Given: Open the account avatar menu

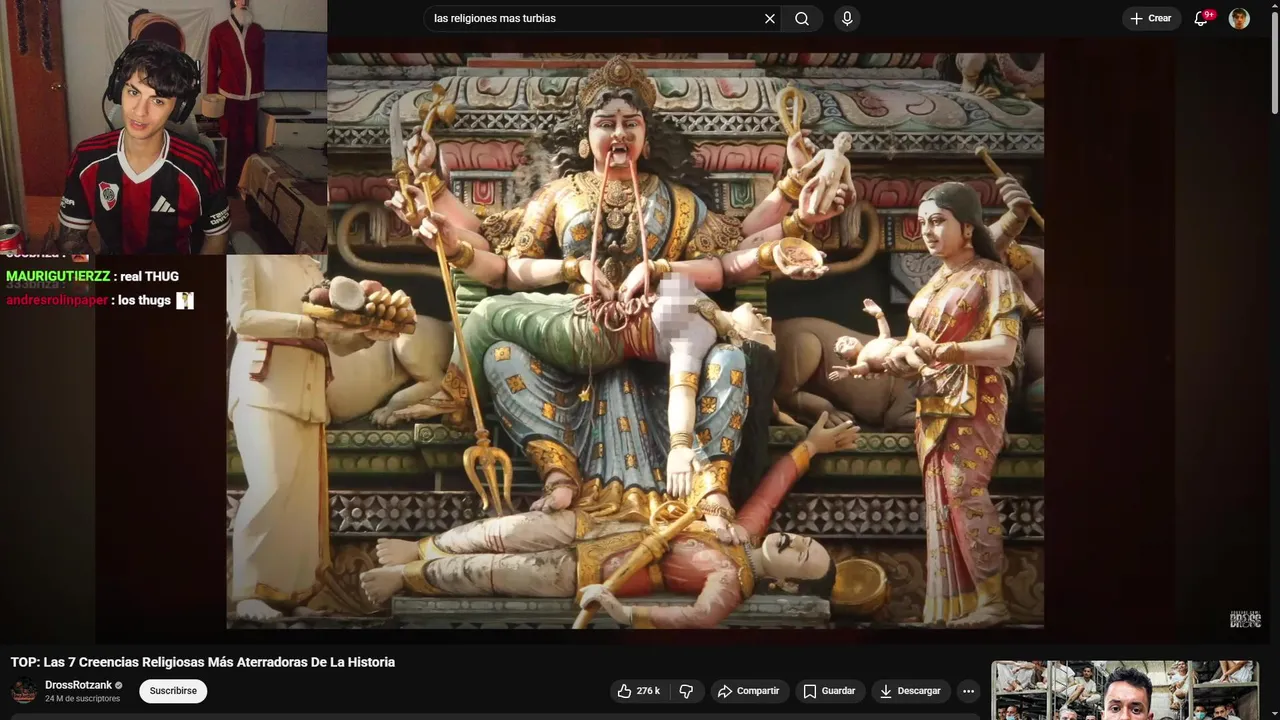Looking at the screenshot, I should 1239,18.
